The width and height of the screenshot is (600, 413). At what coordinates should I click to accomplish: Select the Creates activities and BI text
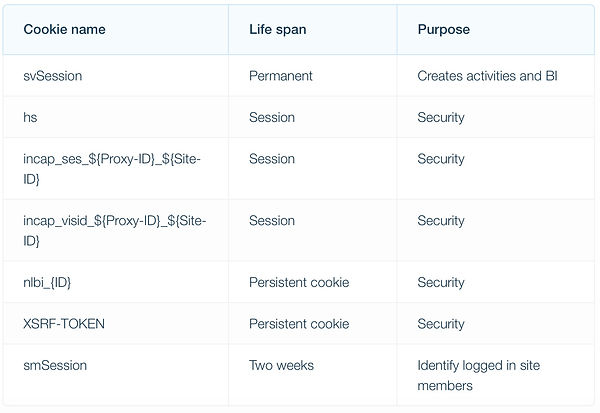click(x=487, y=76)
